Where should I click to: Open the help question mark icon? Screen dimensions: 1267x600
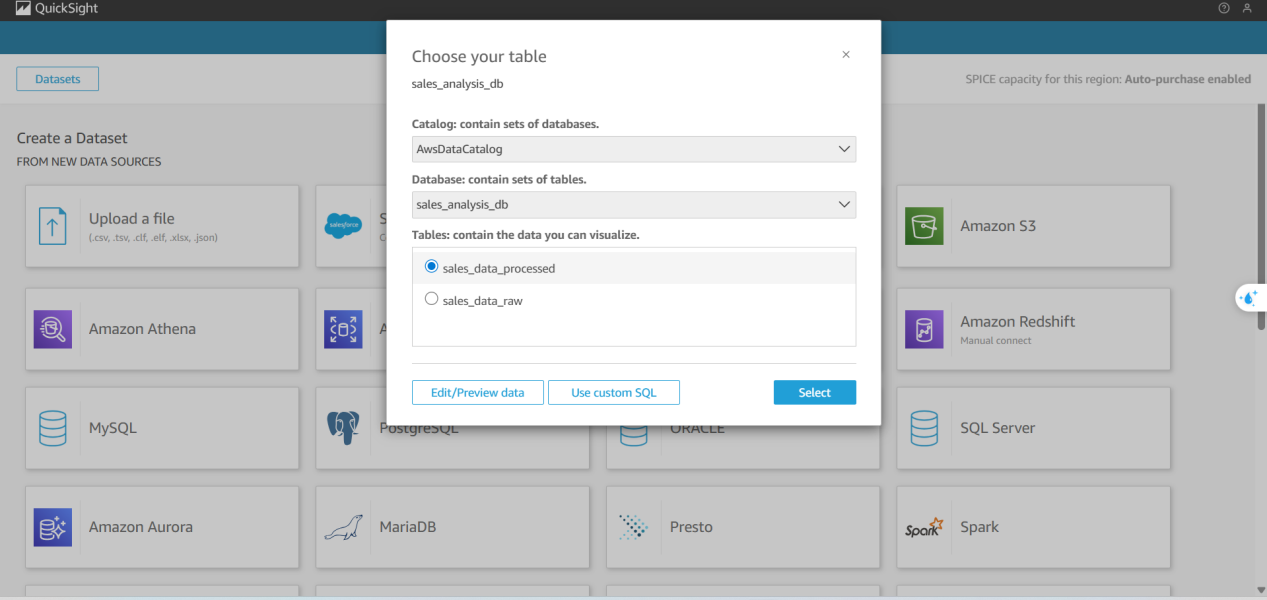[1224, 8]
